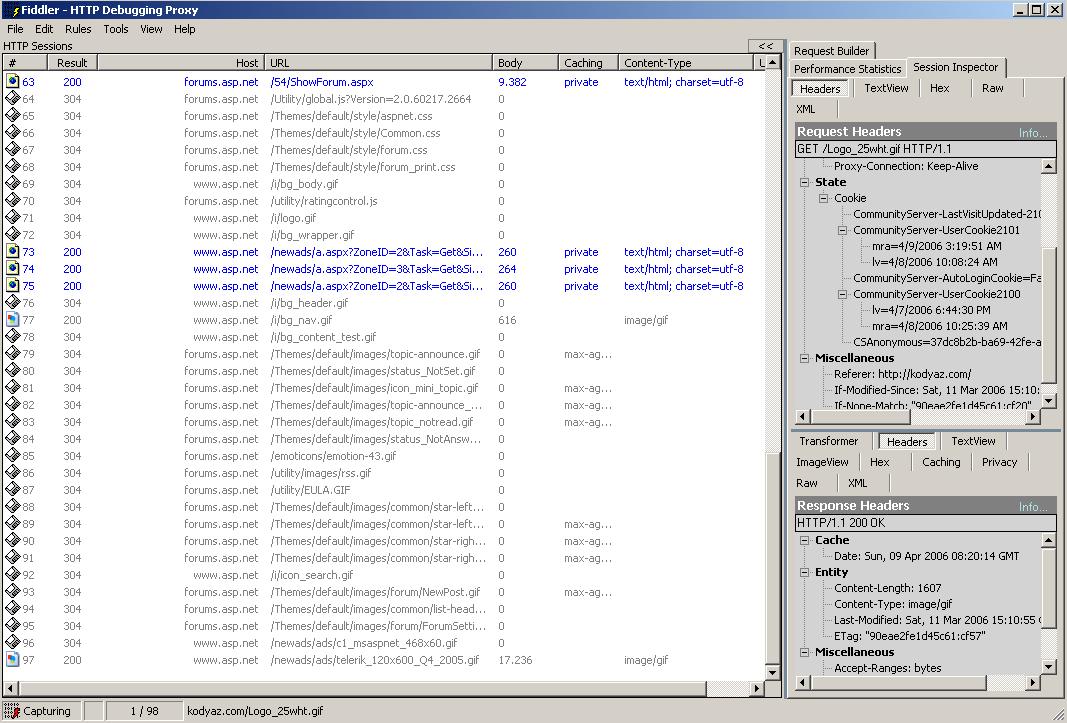Viewport: 1067px width, 723px height.
Task: Open the response Caching tab
Action: pyautogui.click(x=941, y=462)
